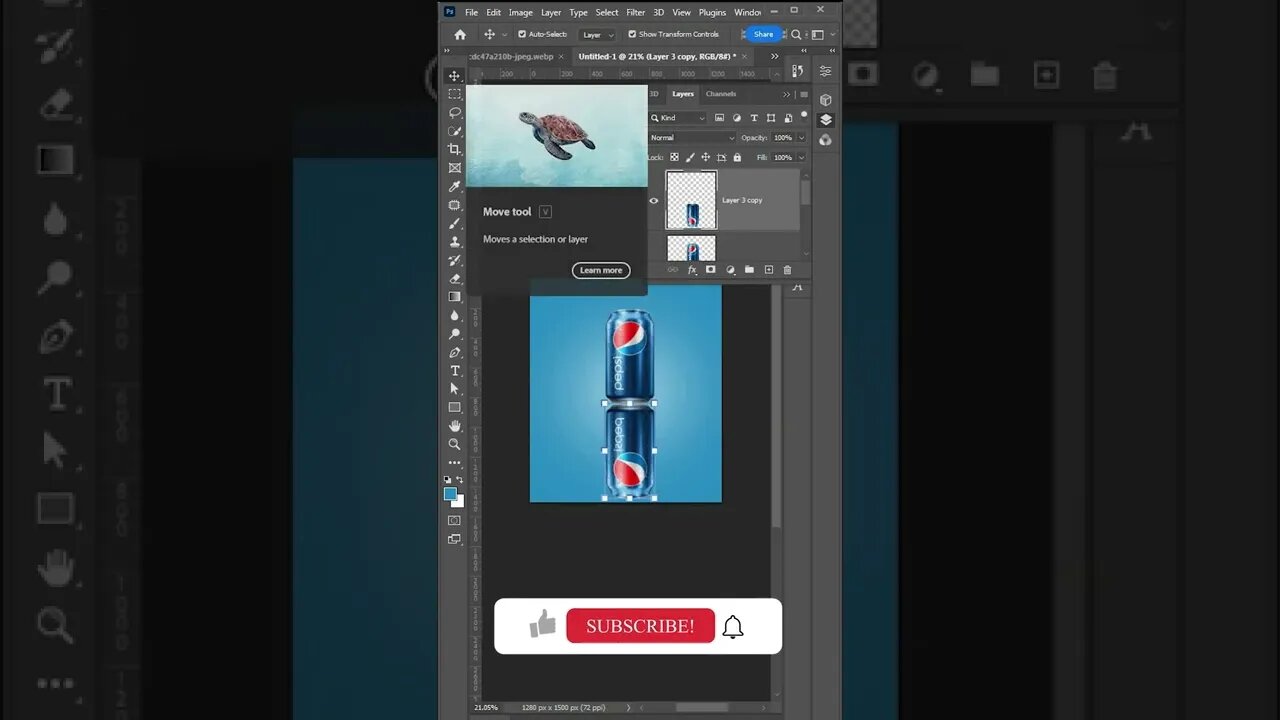
Task: Select the Brush tool
Action: coord(455,223)
